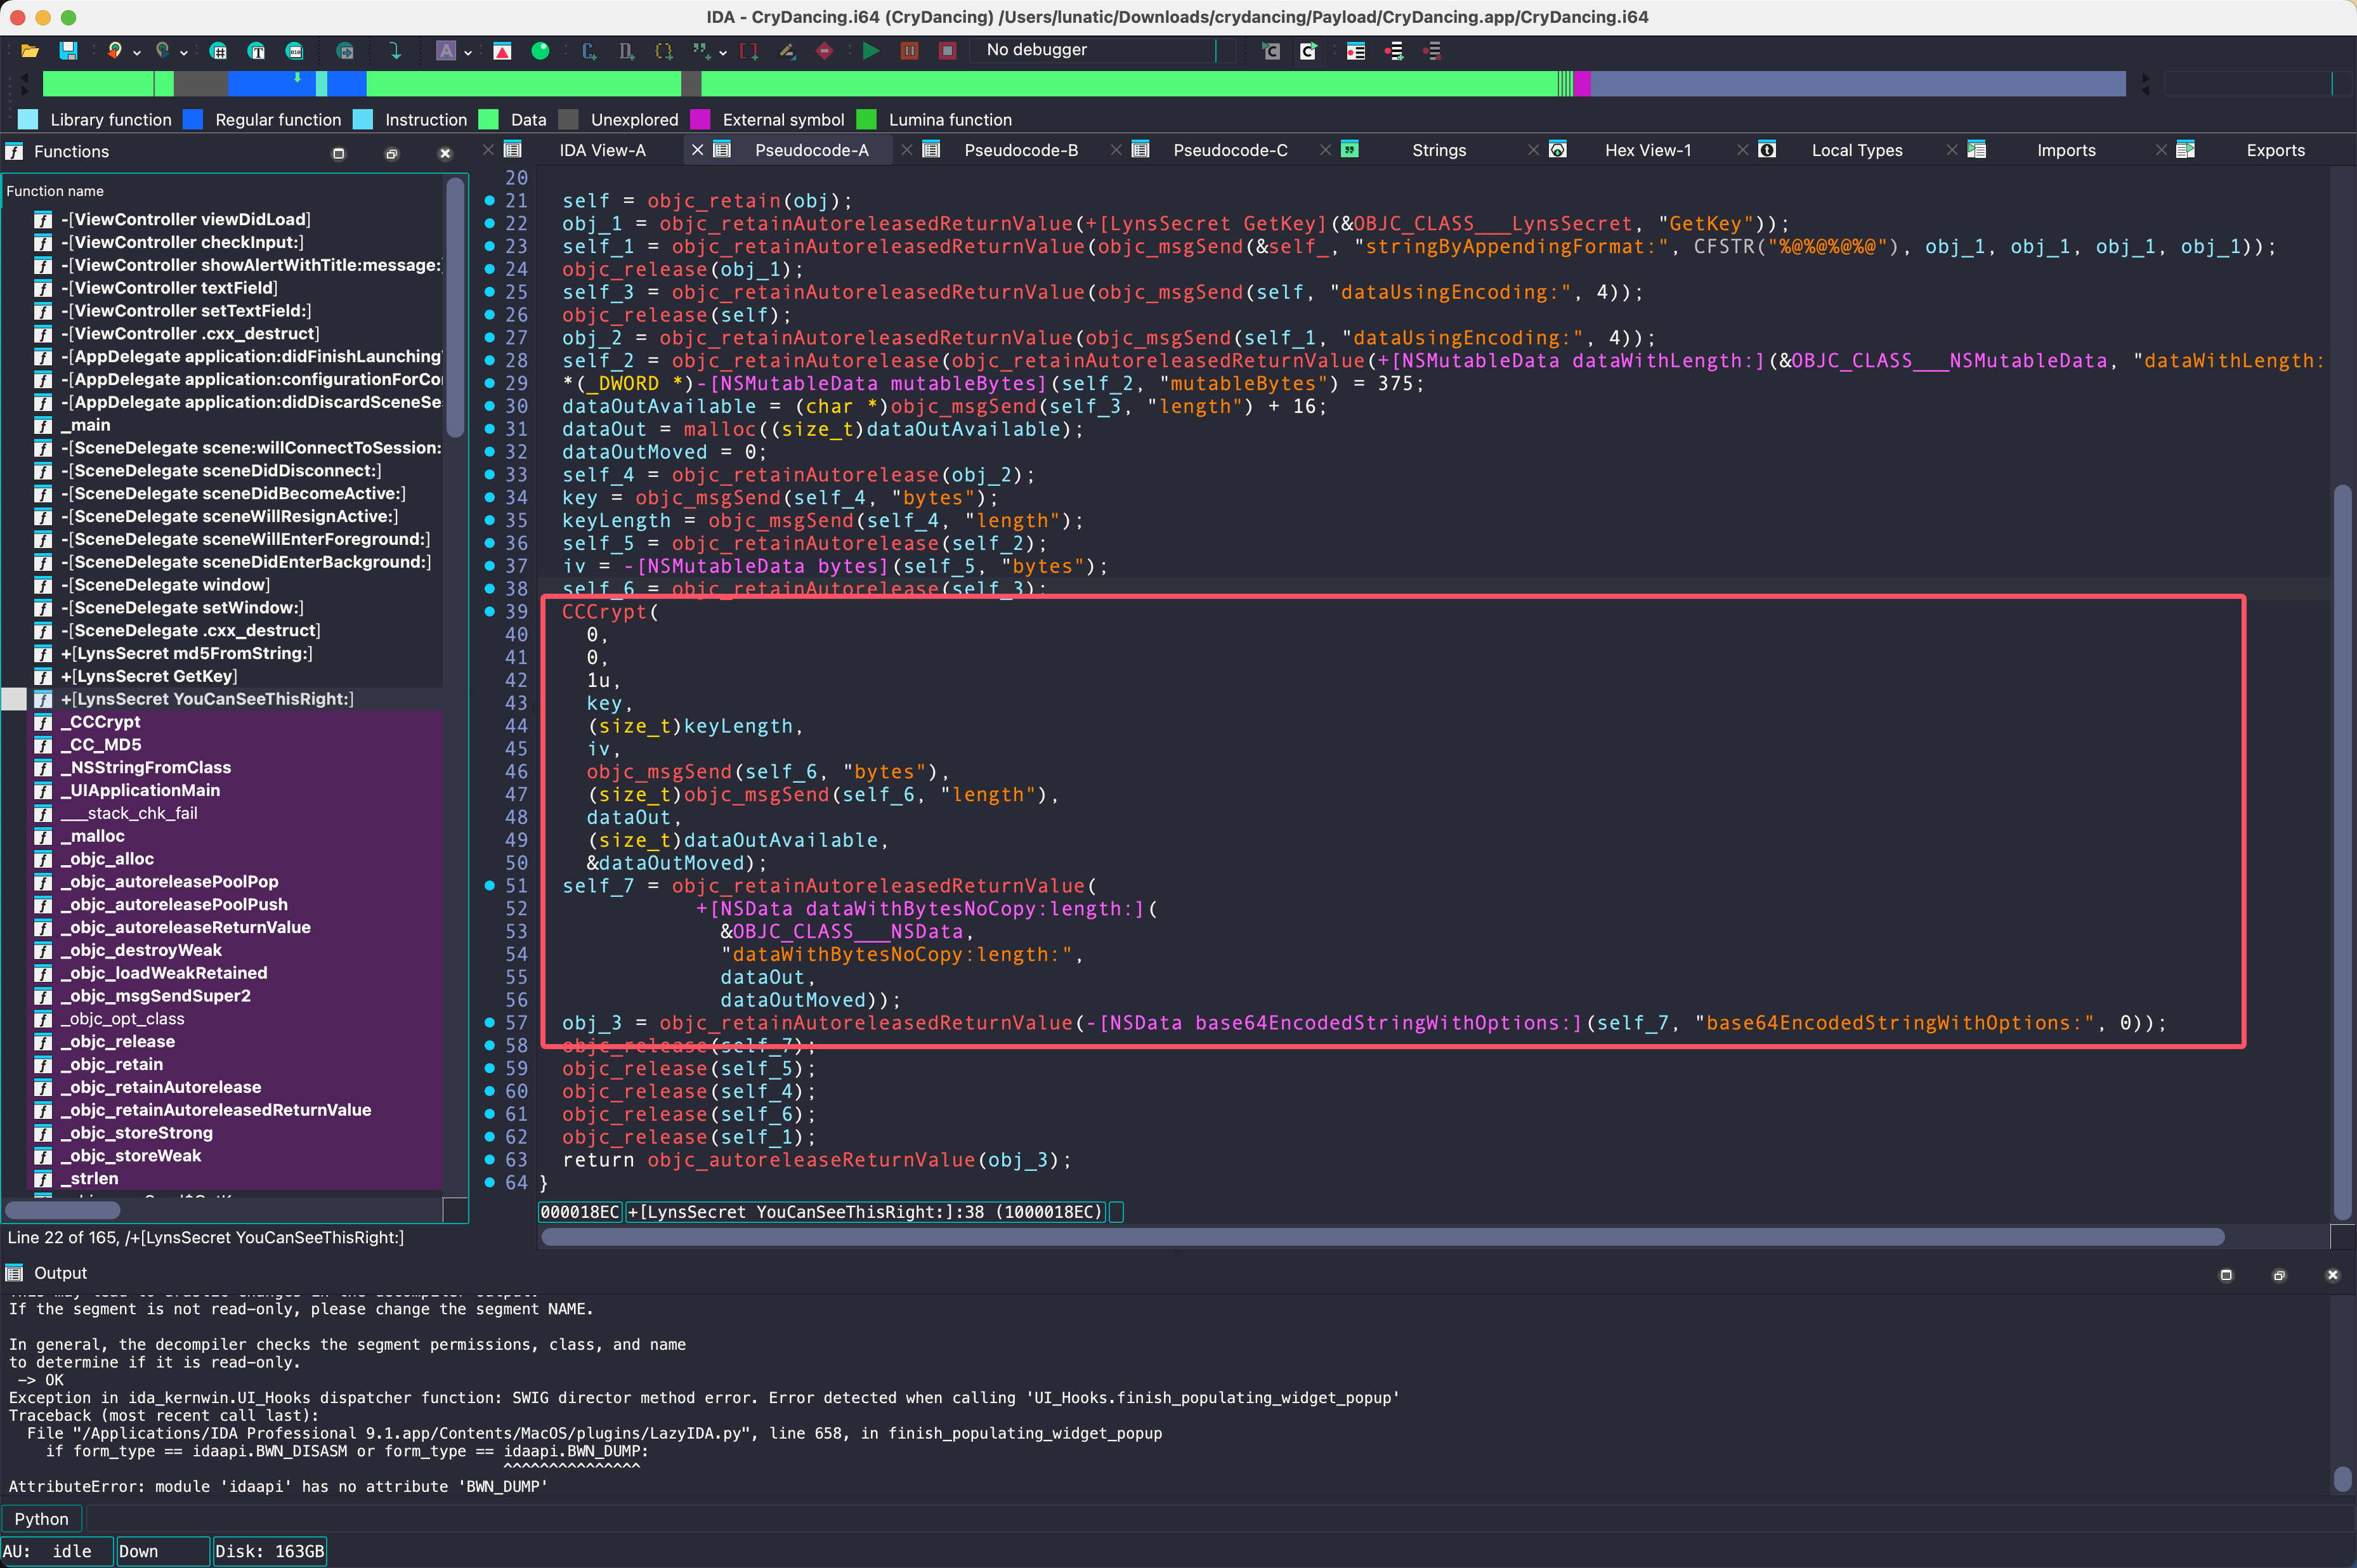2357x1568 pixels.
Task: Click the pause process toolbar icon
Action: [x=909, y=50]
